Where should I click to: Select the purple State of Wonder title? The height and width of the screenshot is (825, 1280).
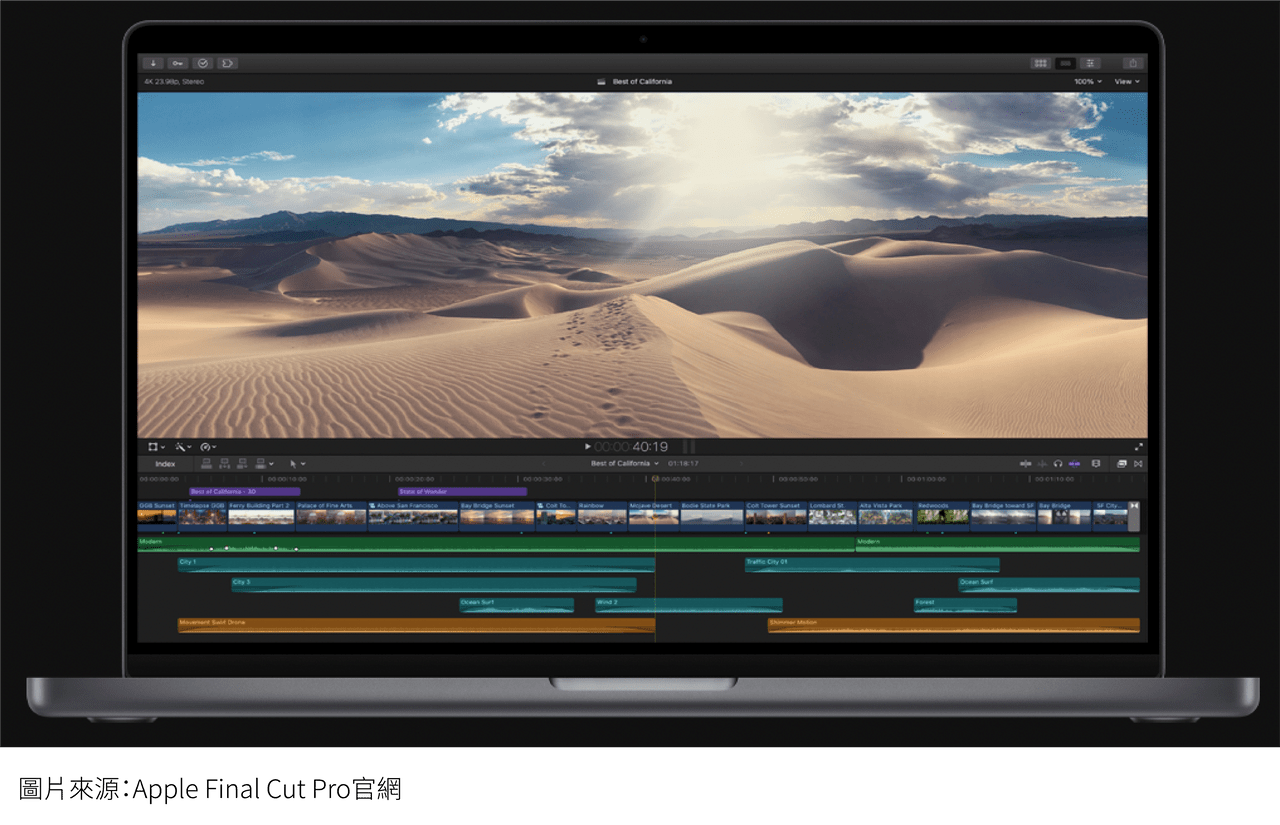point(462,492)
